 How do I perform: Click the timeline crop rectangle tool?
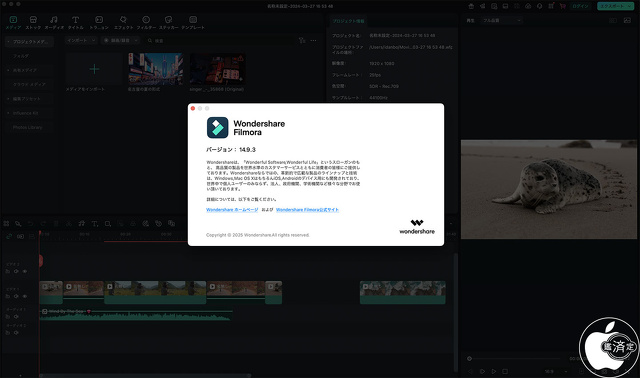pos(108,224)
